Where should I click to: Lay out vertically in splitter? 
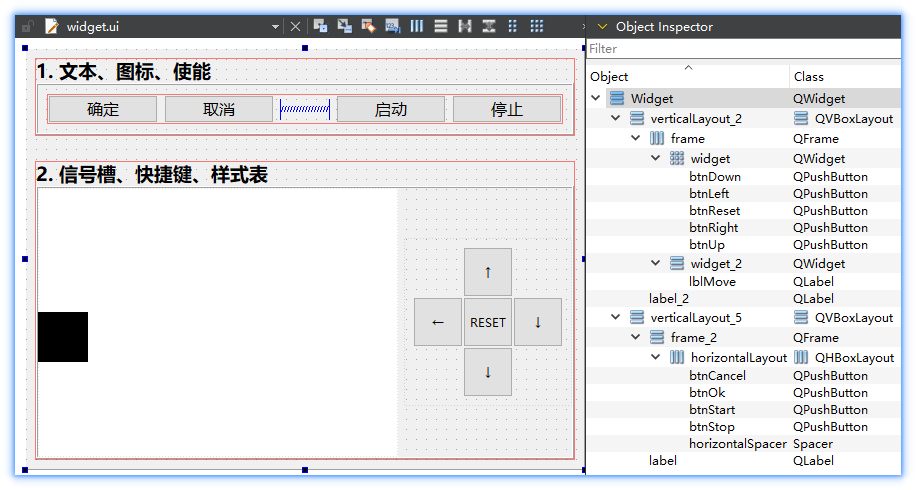489,26
